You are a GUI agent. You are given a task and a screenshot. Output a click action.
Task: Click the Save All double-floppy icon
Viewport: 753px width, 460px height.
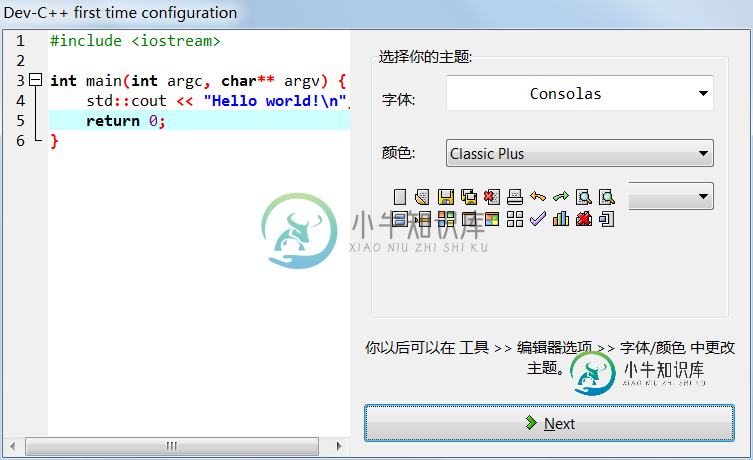click(469, 197)
